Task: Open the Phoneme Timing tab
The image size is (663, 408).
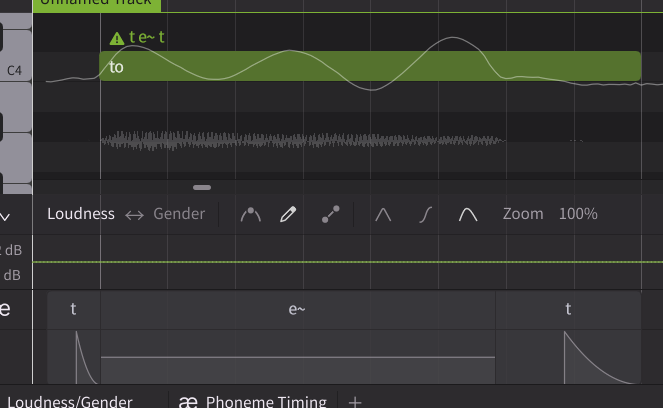Action: coord(253,400)
